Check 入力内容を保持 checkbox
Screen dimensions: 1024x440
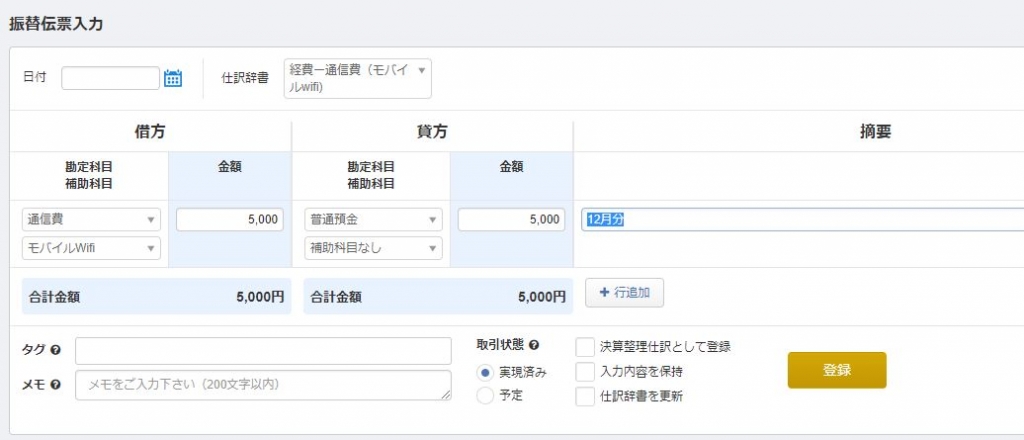[x=585, y=371]
